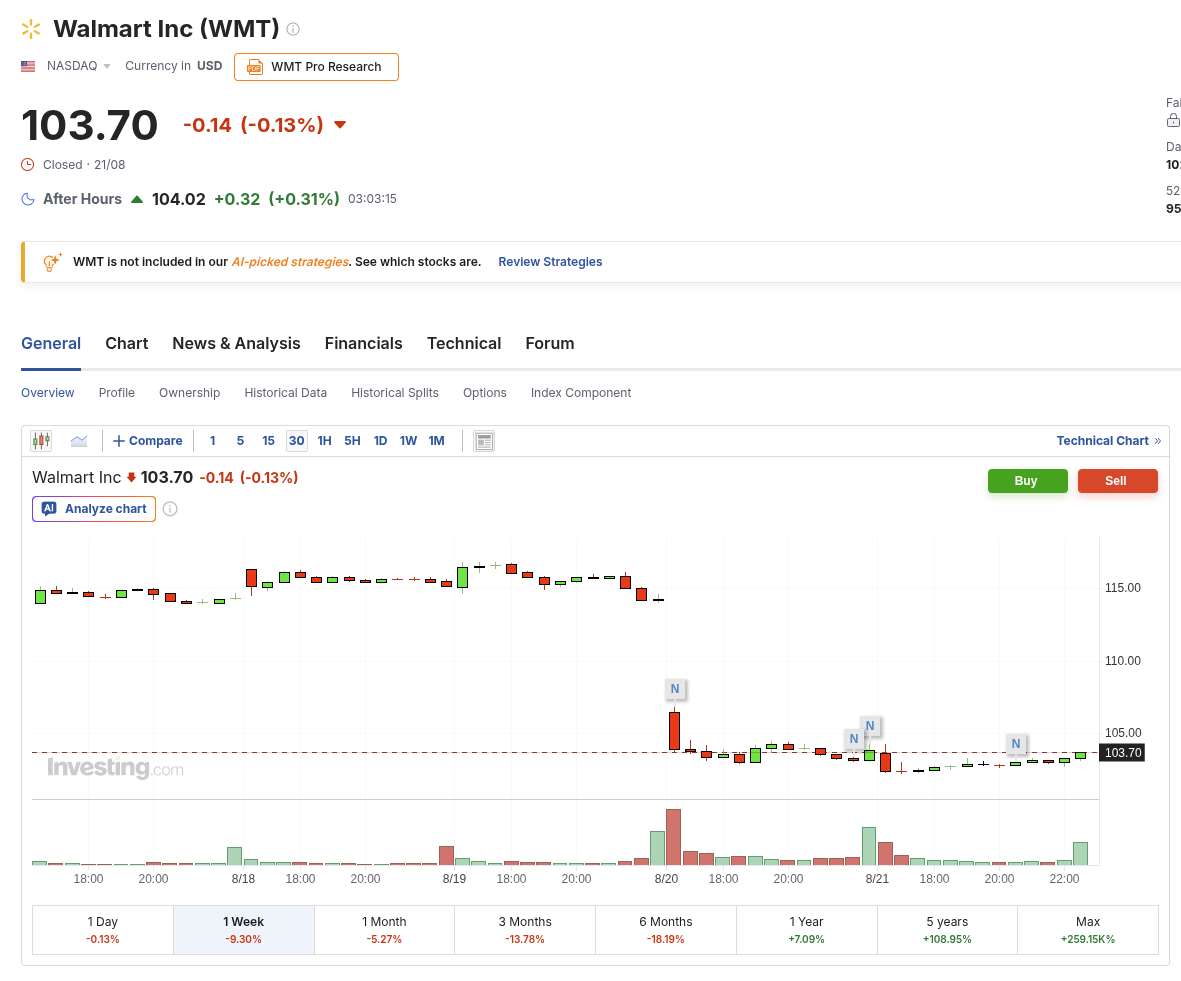1181x981 pixels.
Task: Select the candlestick chart type icon
Action: pos(41,441)
